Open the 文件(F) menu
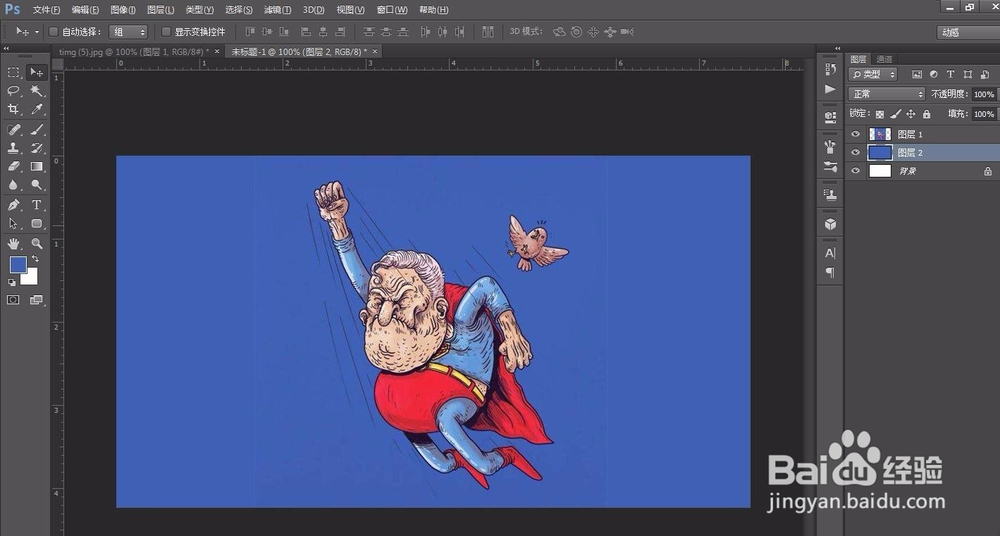 click(x=47, y=10)
